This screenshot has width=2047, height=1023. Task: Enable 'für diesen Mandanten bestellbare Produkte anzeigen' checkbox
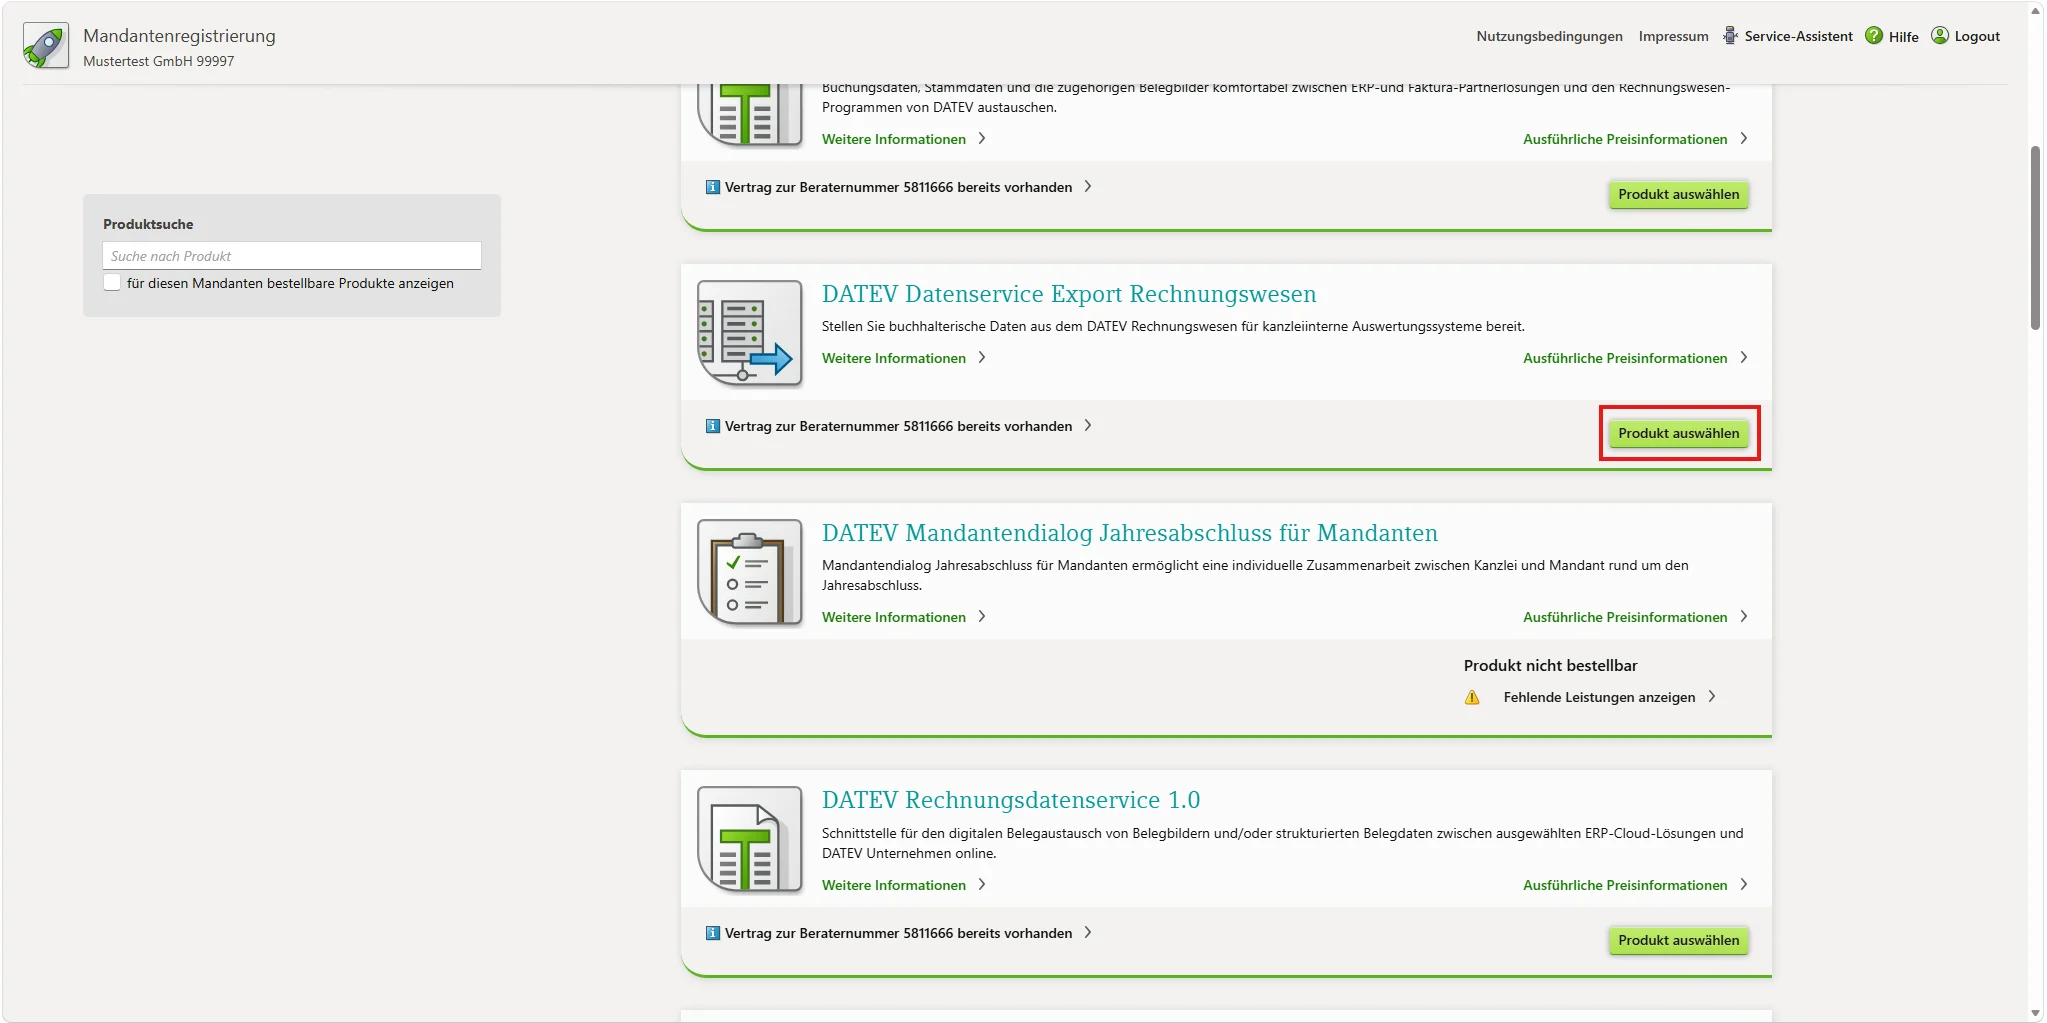(112, 283)
